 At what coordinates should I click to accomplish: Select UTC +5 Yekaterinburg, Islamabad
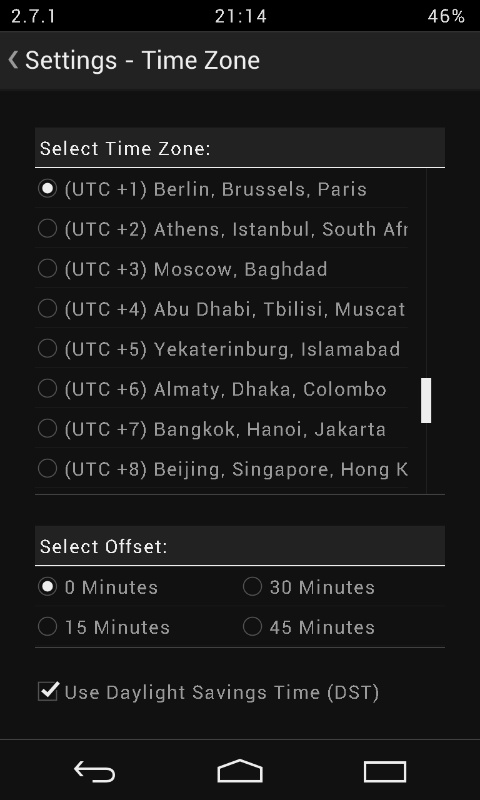[221, 349]
